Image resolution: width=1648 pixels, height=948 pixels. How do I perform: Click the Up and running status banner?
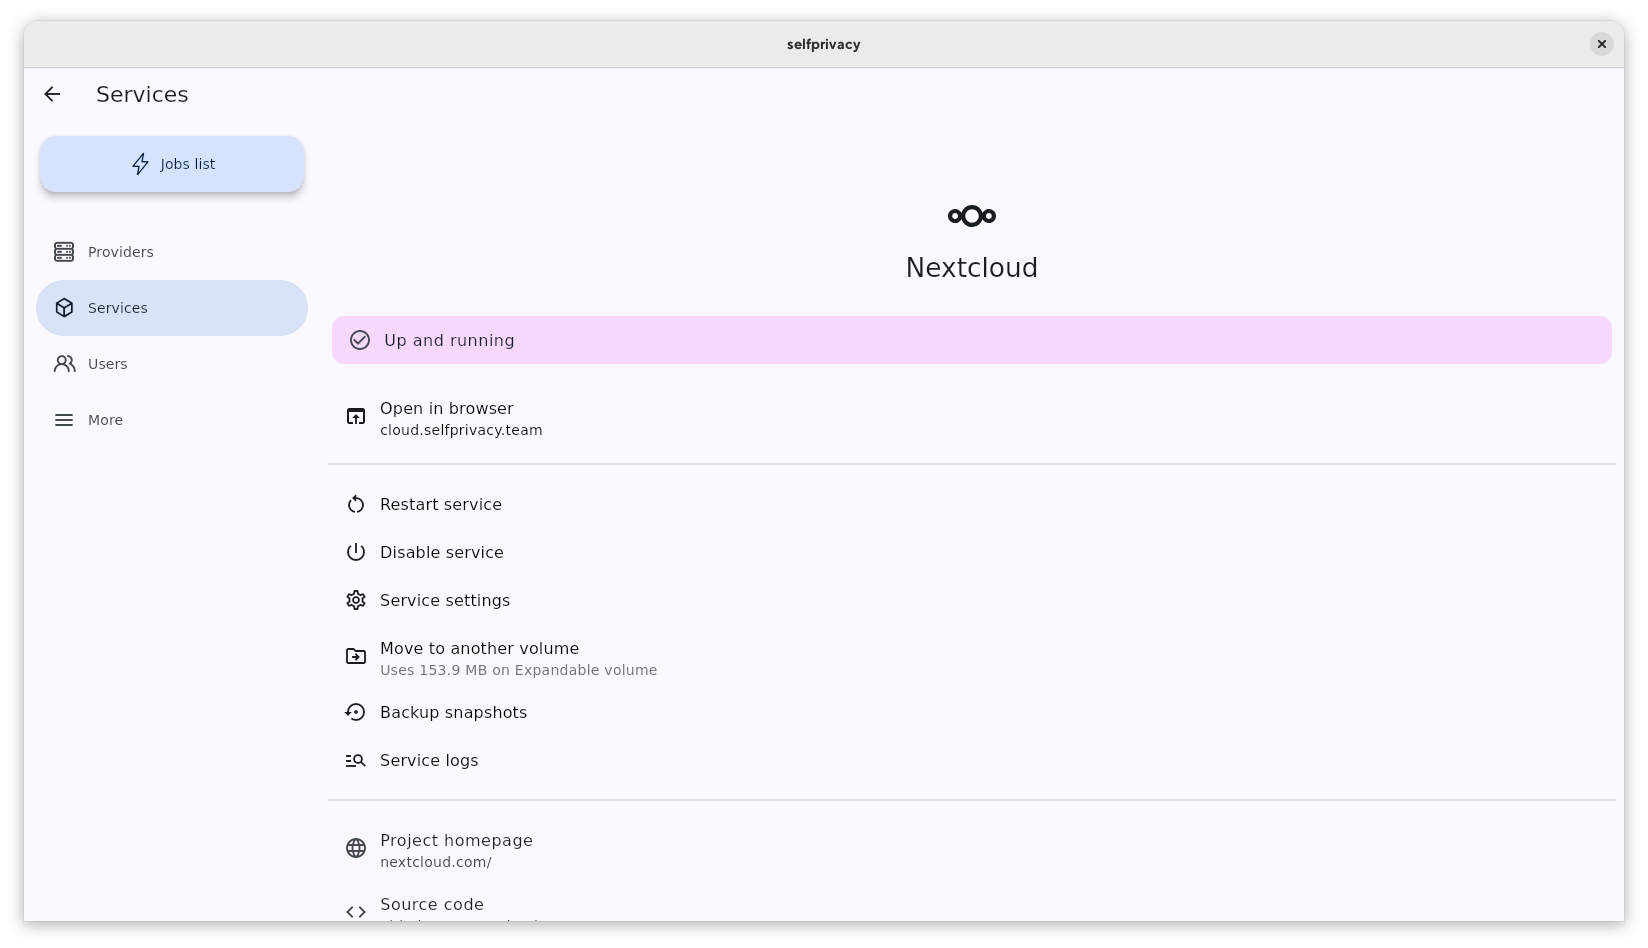tap(972, 340)
